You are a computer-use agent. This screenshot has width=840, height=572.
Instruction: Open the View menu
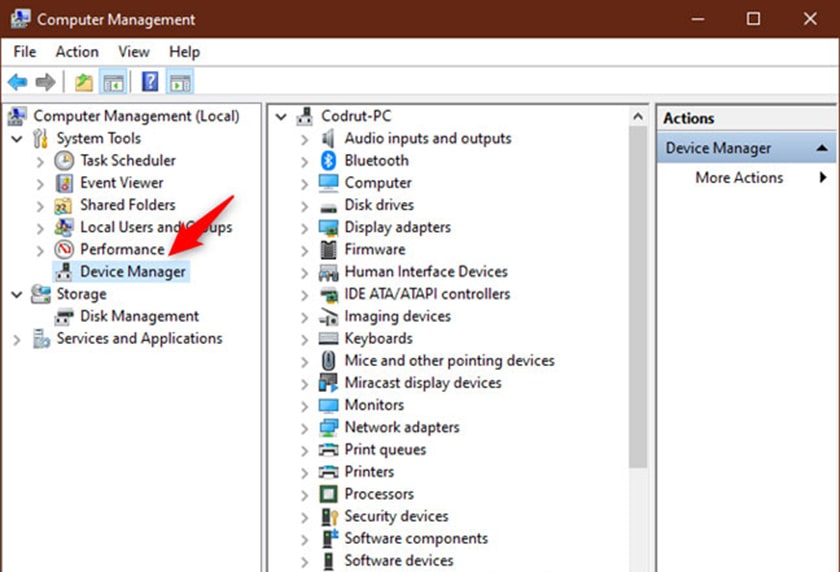tap(134, 52)
